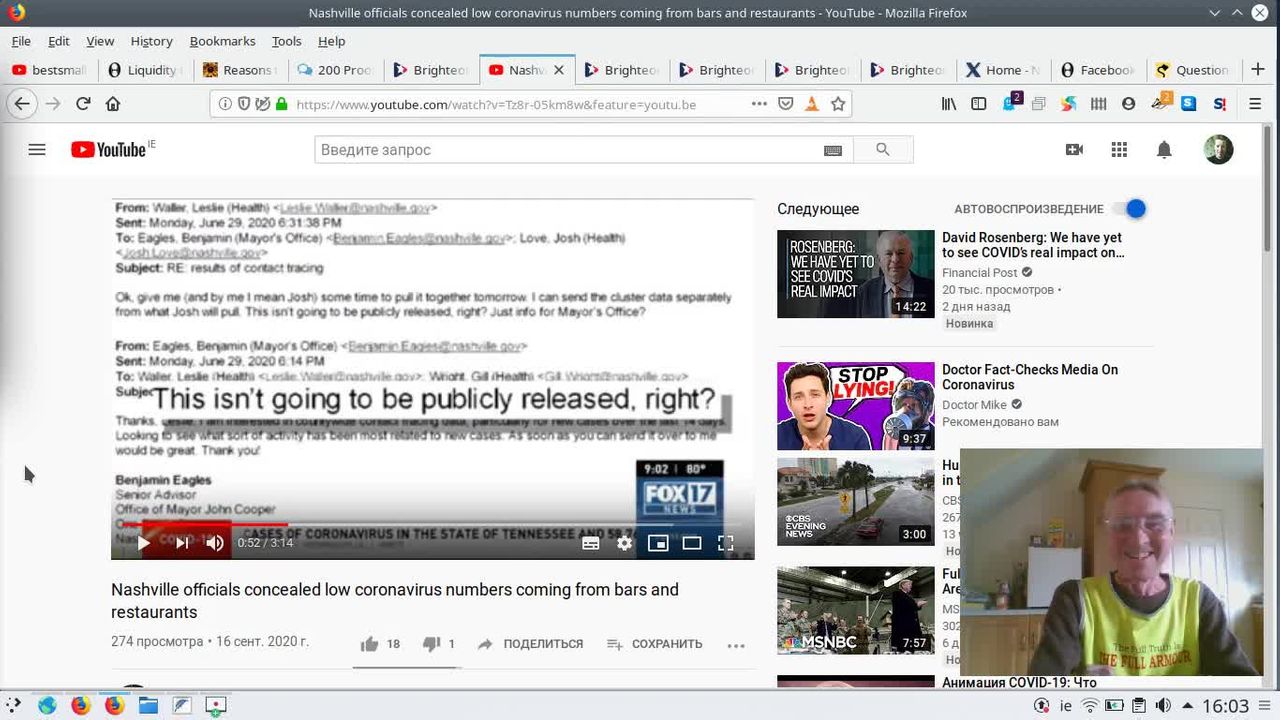
Task: Open YouTube hamburger guide menu
Action: [37, 150]
